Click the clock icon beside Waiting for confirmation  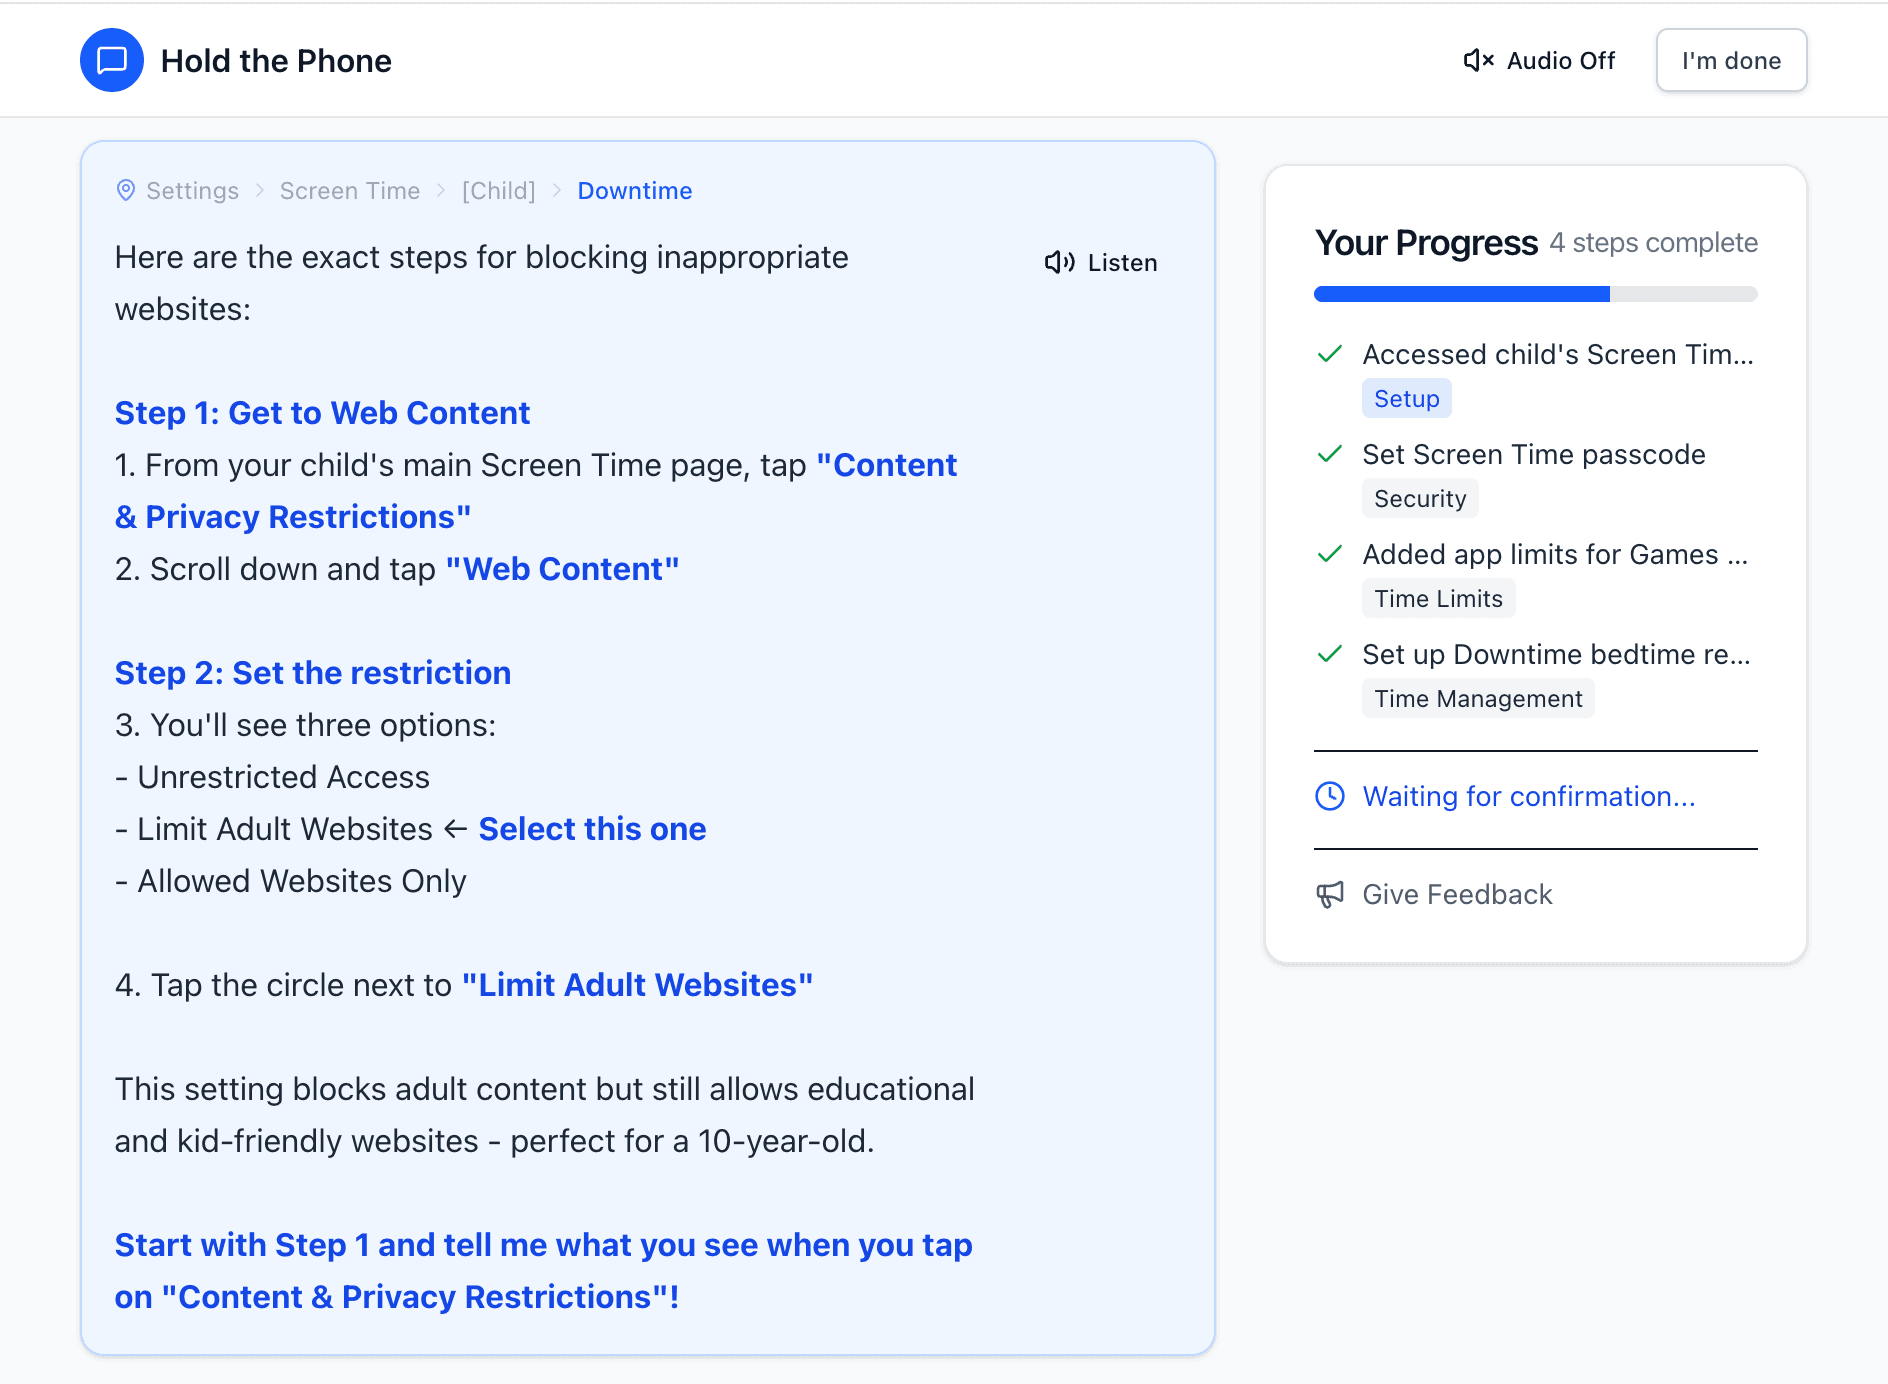click(x=1330, y=796)
